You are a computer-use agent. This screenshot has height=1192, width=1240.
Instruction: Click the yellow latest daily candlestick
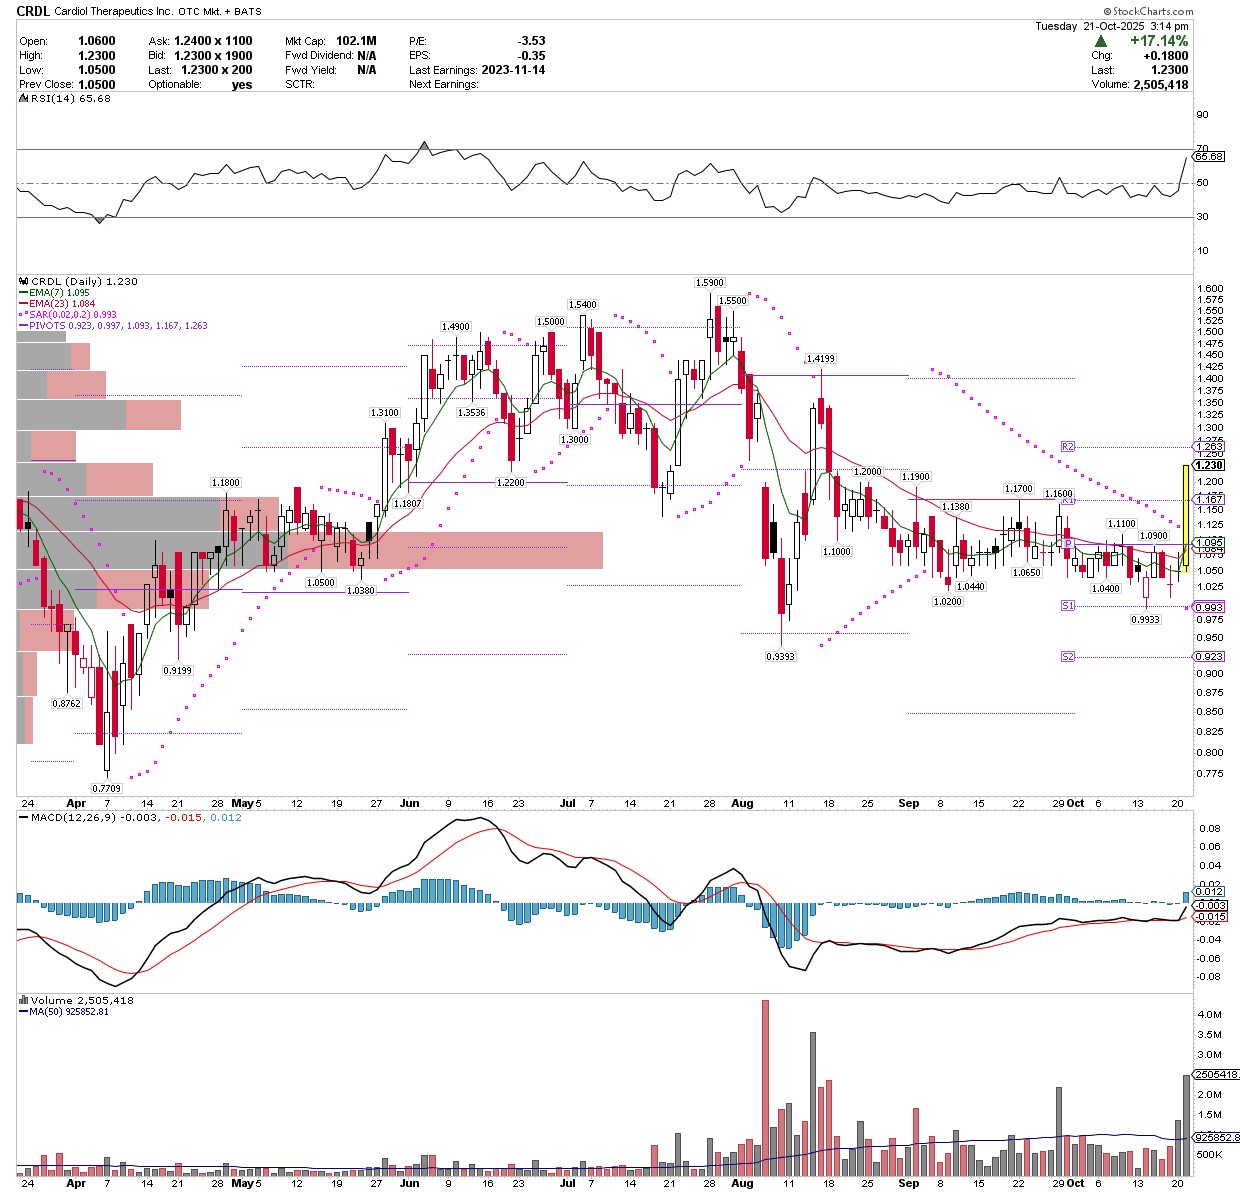pos(1185,517)
